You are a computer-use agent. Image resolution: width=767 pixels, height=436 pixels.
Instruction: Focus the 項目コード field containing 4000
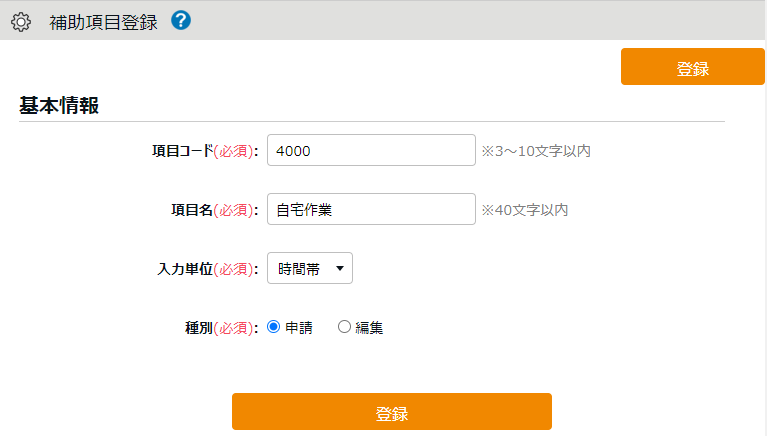point(371,150)
